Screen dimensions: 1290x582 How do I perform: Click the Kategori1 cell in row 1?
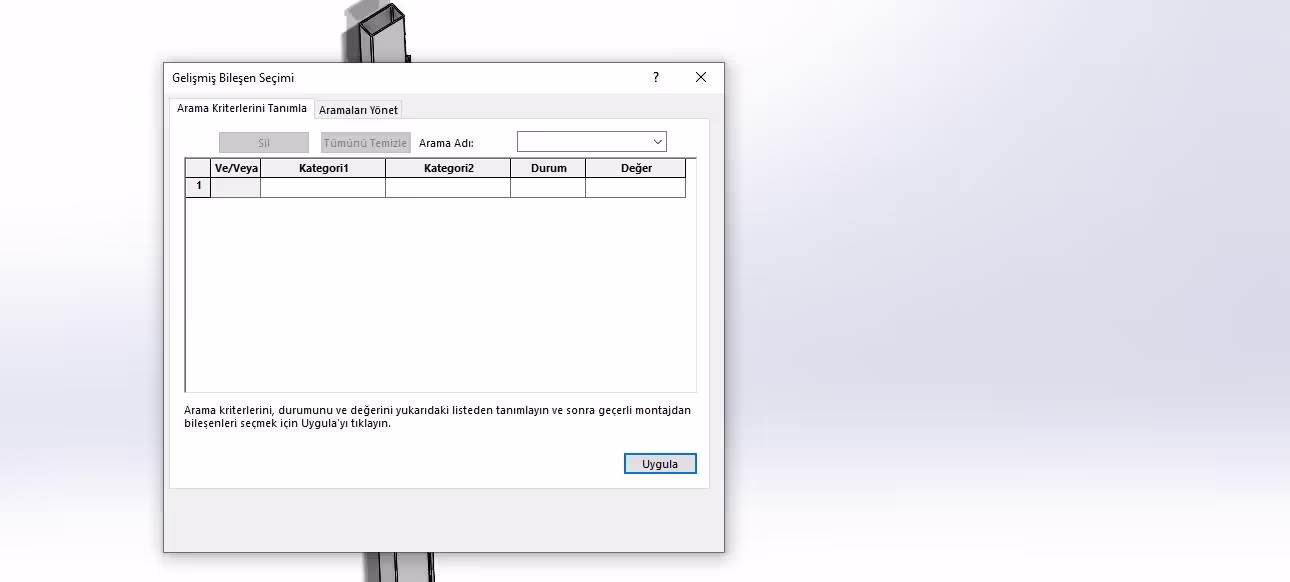(x=323, y=187)
